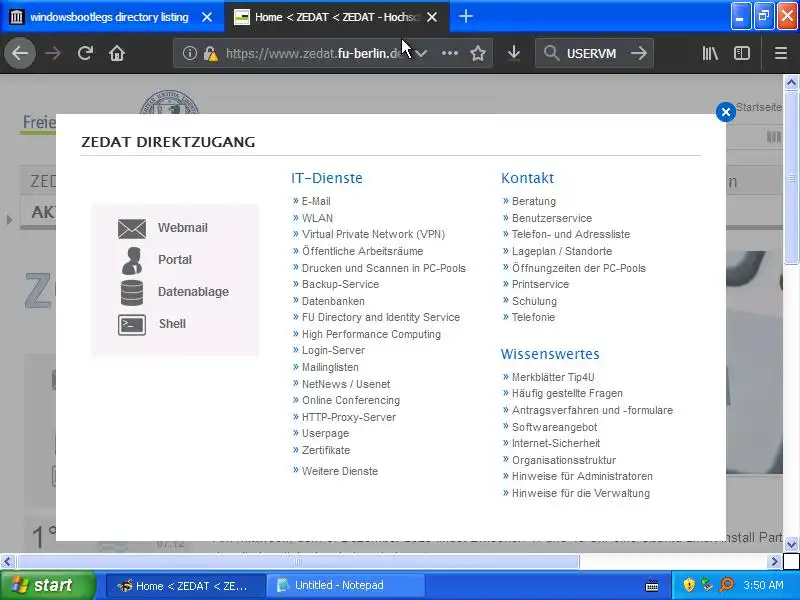Click the Portal person icon
This screenshot has height=600, width=800.
[132, 260]
